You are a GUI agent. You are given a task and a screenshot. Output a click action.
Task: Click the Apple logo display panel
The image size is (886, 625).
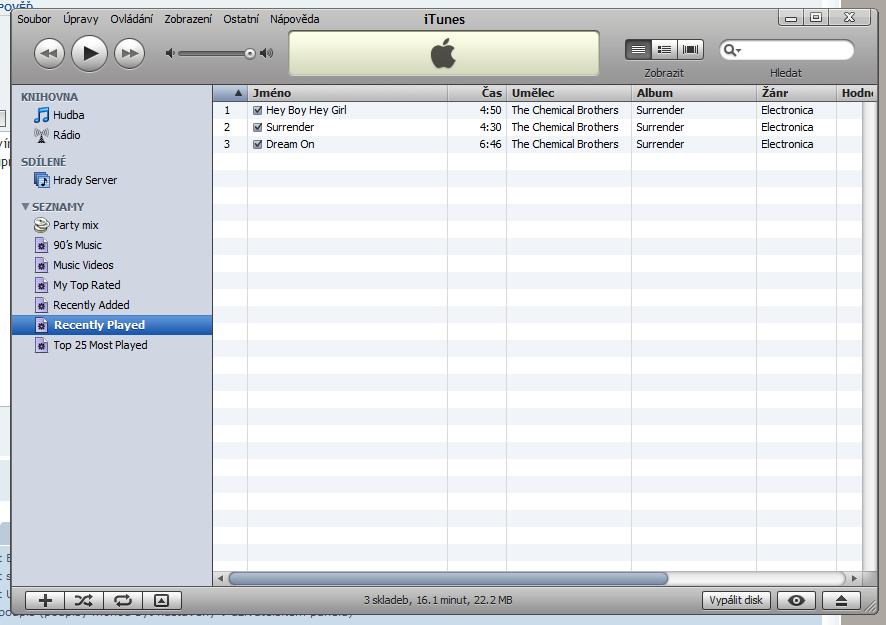point(444,53)
